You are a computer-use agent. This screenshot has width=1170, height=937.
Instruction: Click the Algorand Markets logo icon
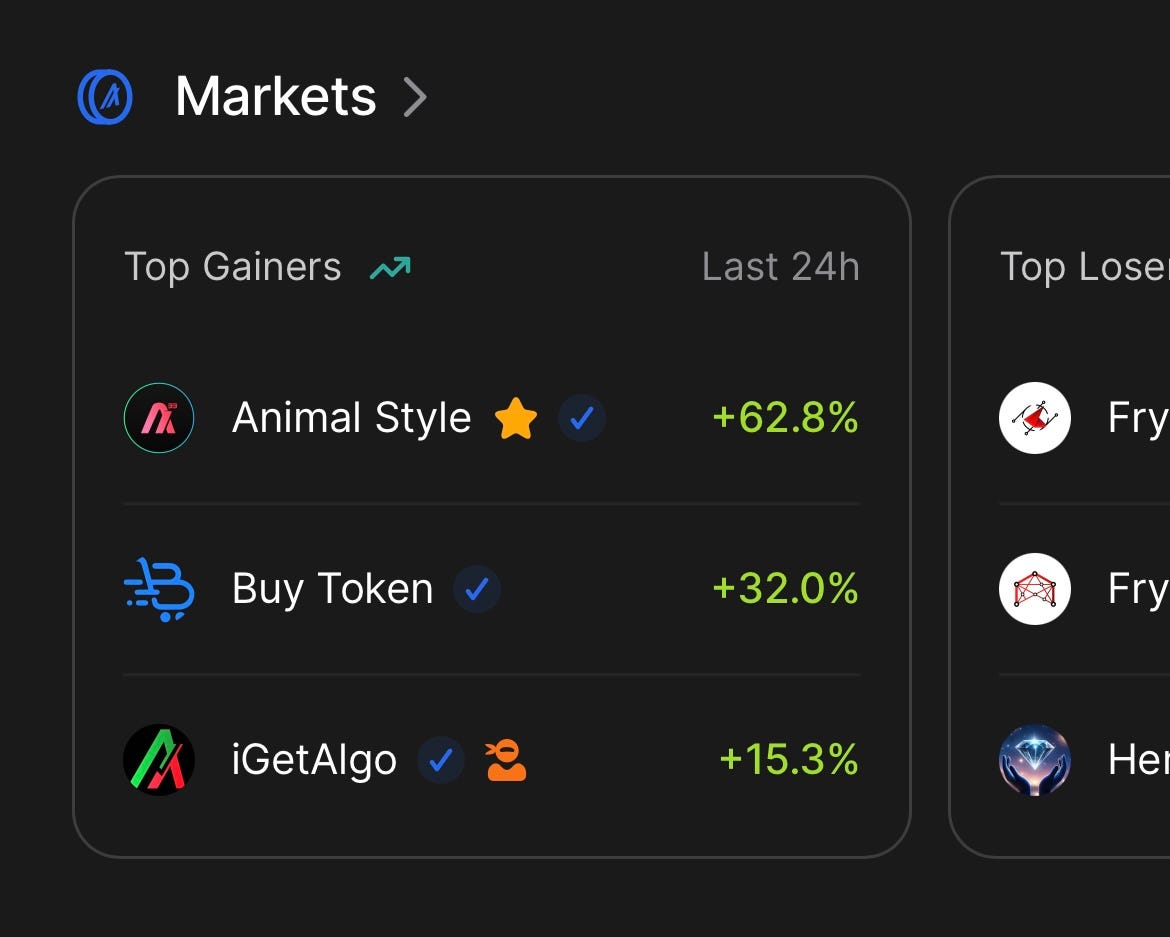click(105, 97)
